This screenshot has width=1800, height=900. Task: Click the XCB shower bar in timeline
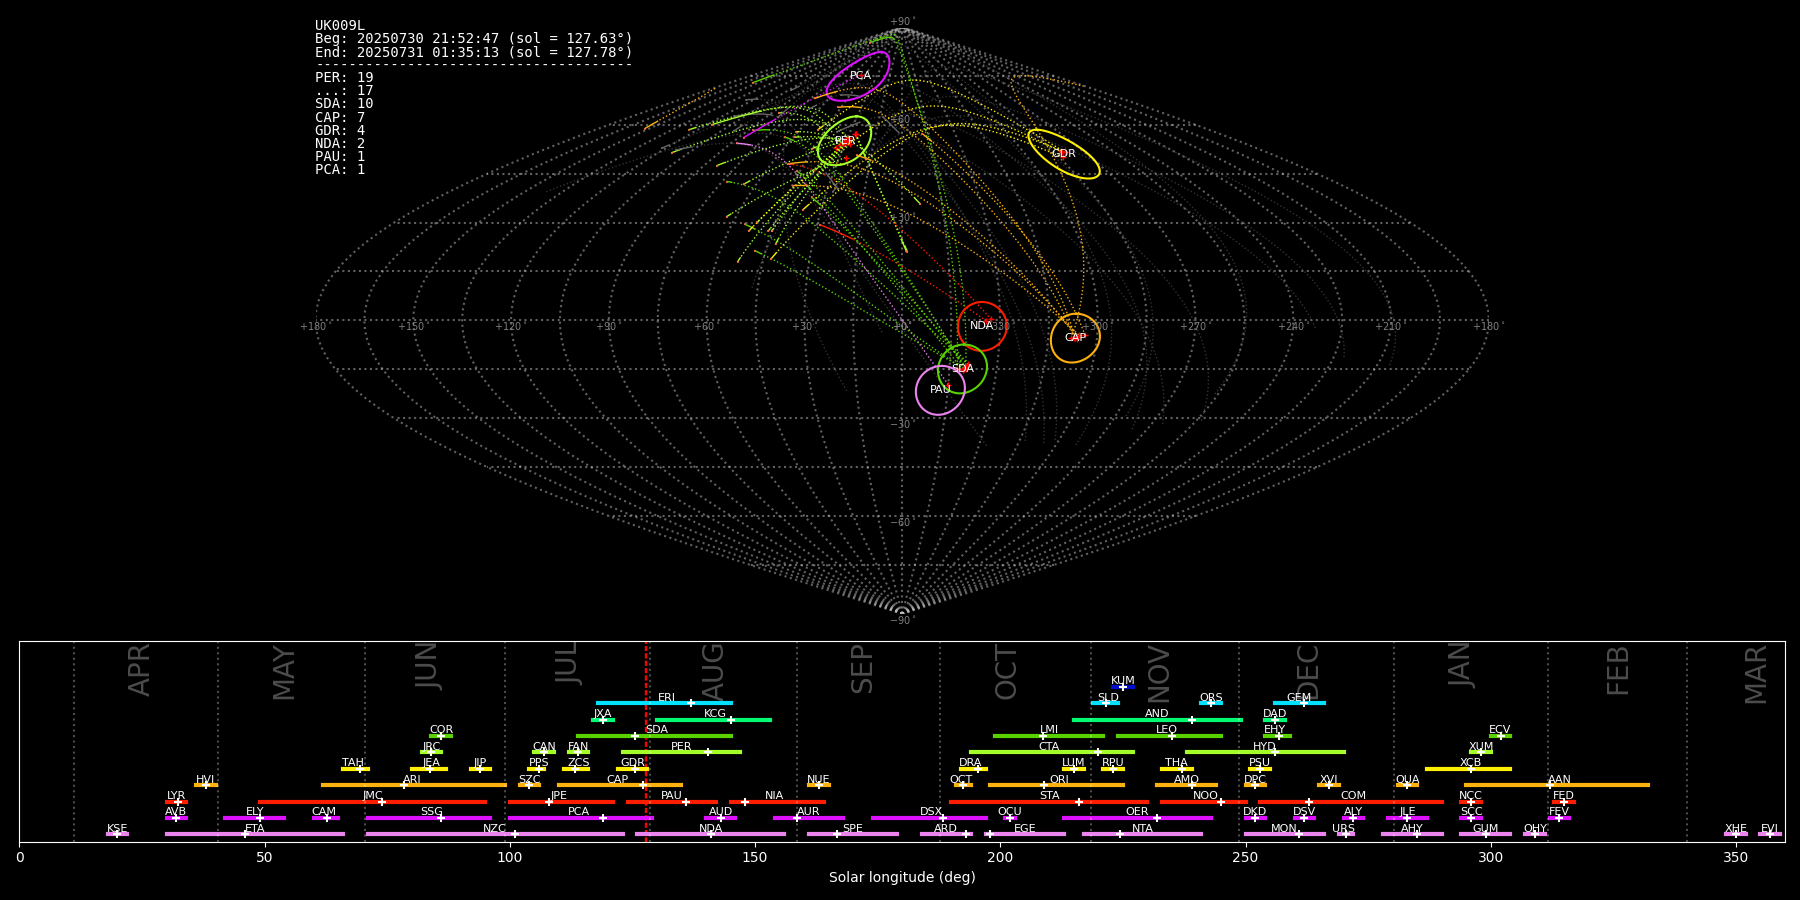tap(1468, 769)
